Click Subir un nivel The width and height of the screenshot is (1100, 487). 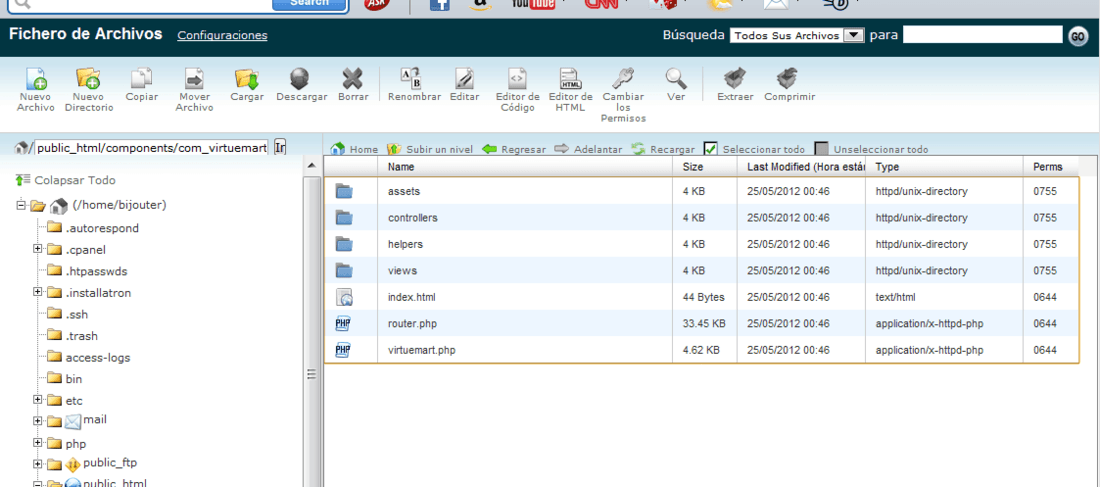(x=430, y=149)
